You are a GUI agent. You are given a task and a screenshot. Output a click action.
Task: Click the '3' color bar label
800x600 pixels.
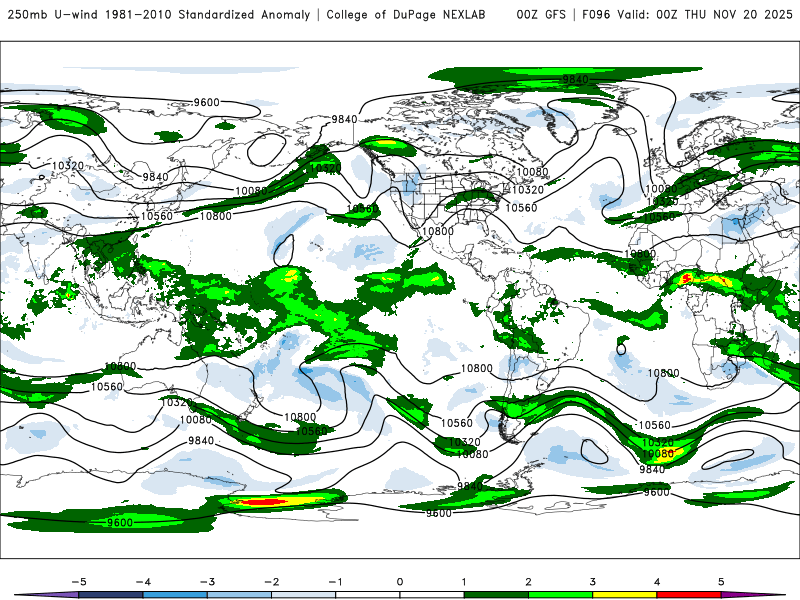[592, 582]
